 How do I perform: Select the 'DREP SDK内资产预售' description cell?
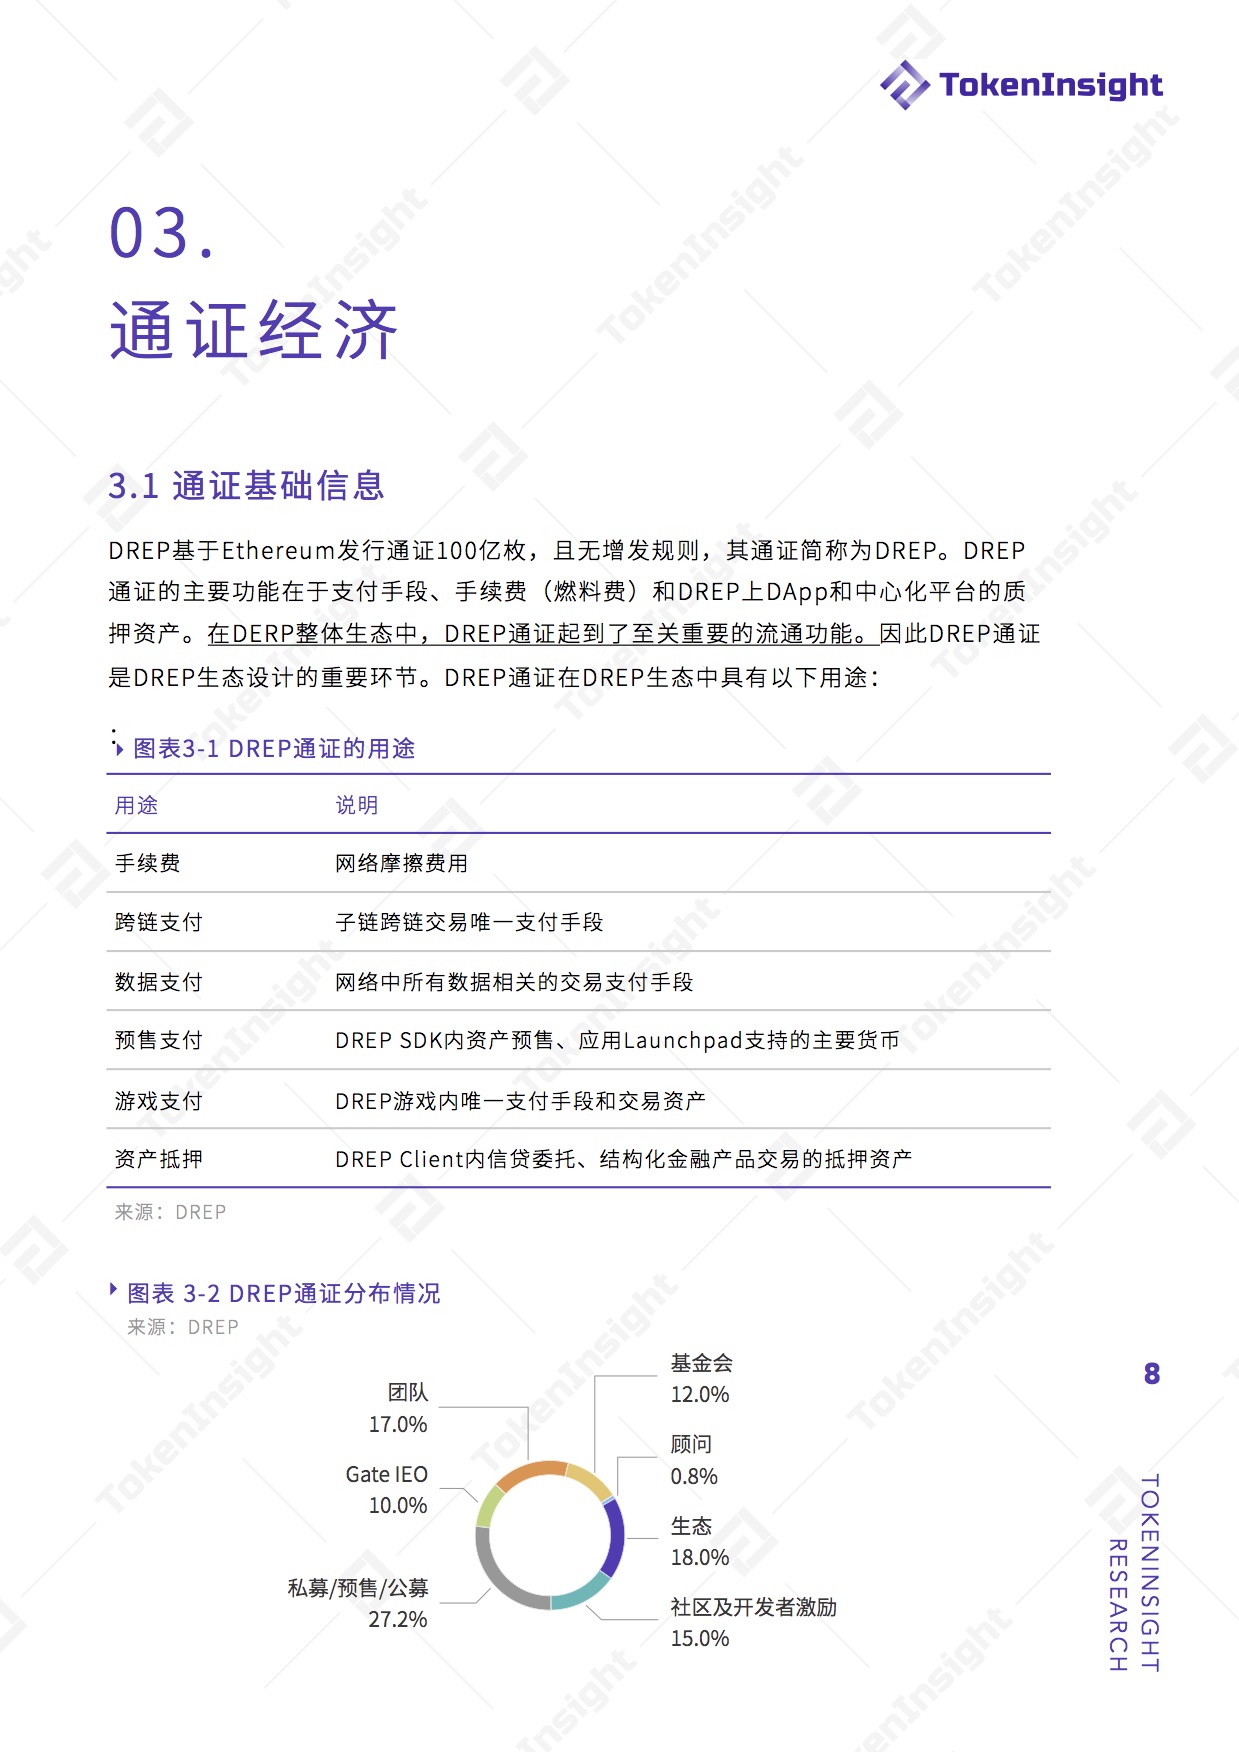point(617,1040)
